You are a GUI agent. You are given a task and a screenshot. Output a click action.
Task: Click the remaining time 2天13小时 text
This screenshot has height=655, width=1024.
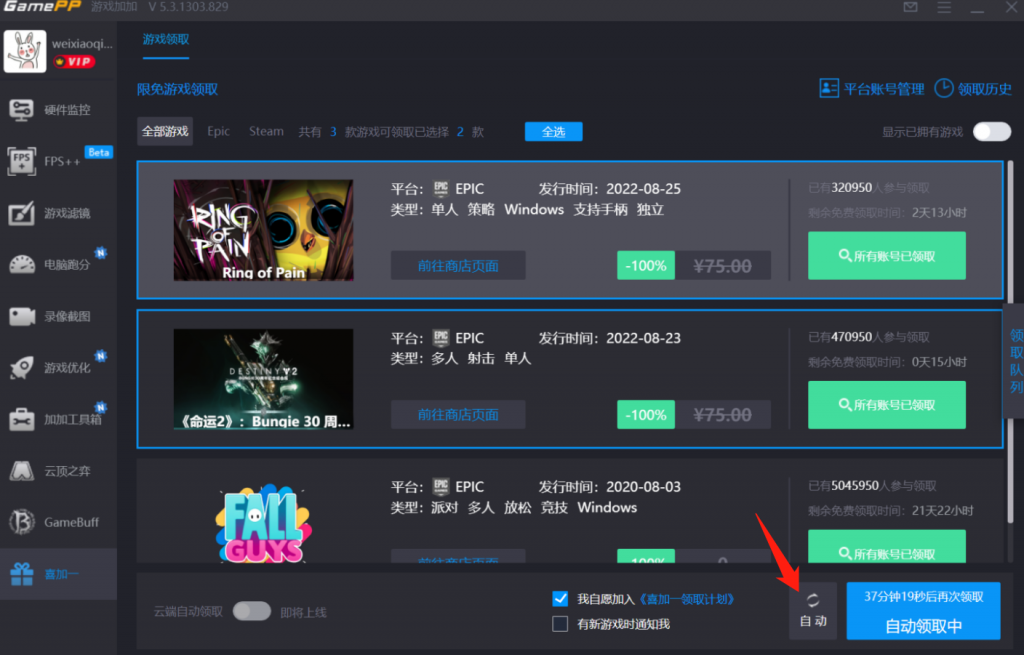click(939, 213)
